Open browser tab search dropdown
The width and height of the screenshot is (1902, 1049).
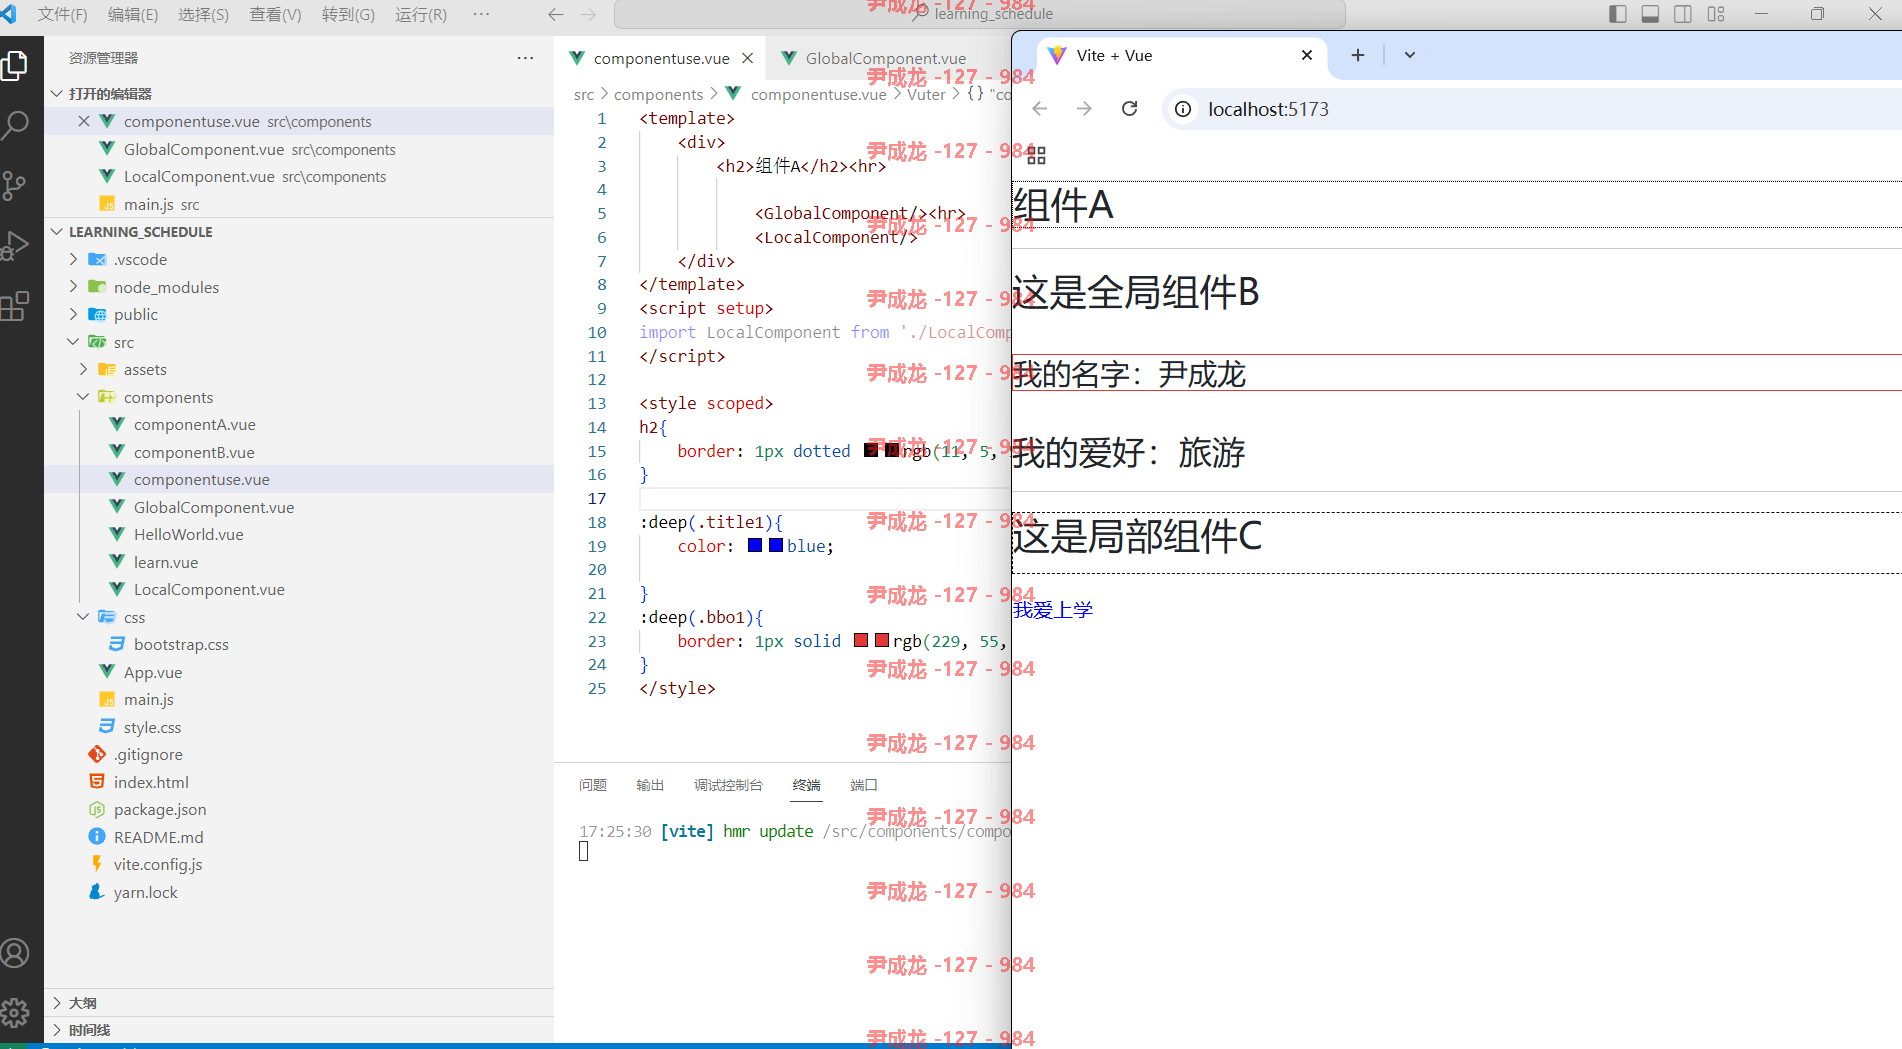1410,55
